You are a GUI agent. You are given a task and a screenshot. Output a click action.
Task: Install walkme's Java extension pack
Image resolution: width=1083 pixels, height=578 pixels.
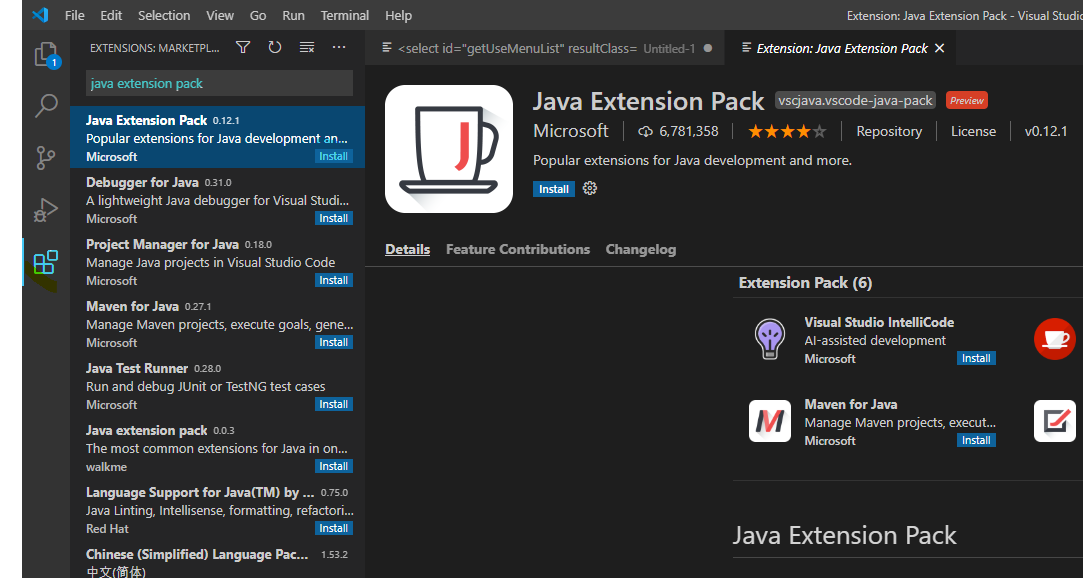coord(334,466)
